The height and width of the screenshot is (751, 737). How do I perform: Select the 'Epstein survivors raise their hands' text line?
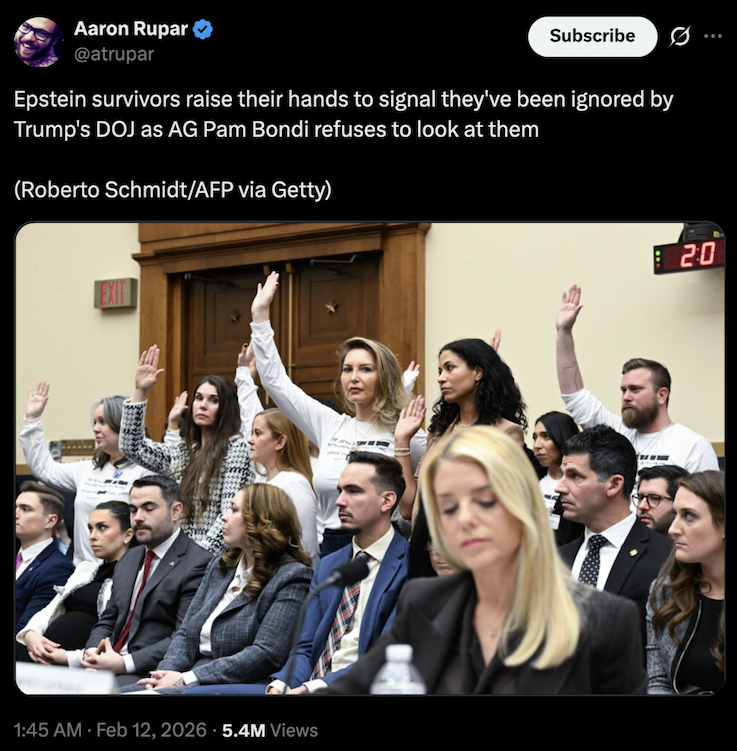(x=343, y=100)
